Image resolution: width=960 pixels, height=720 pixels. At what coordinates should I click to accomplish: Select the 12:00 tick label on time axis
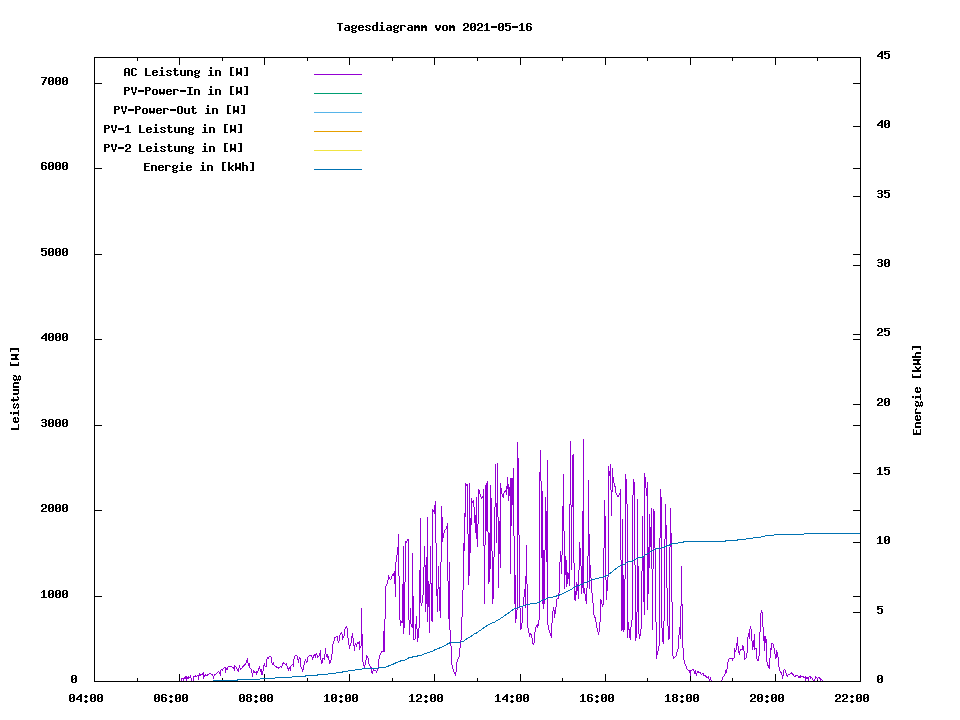click(x=427, y=698)
